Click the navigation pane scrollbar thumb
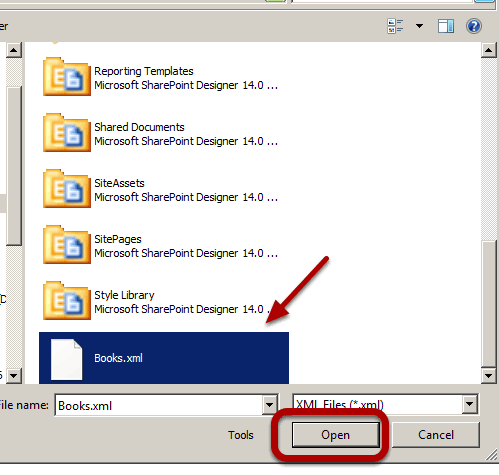This screenshot has width=499, height=475. click(x=14, y=166)
